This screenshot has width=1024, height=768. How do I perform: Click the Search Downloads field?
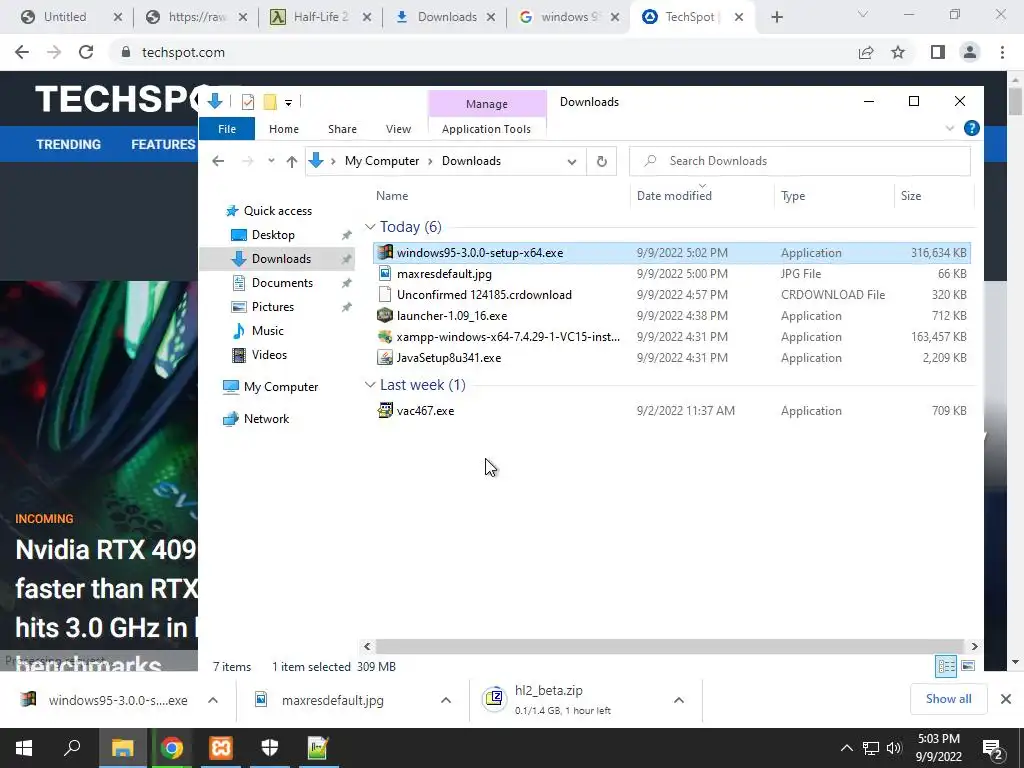(800, 161)
